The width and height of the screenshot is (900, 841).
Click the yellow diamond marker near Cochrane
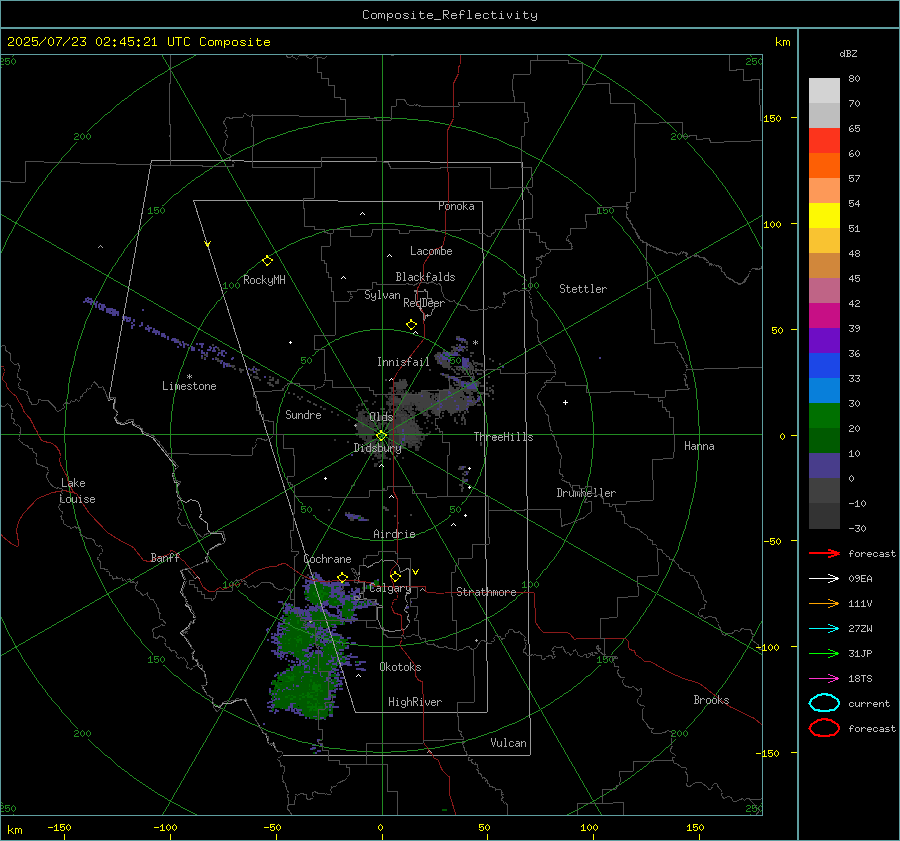pos(343,577)
